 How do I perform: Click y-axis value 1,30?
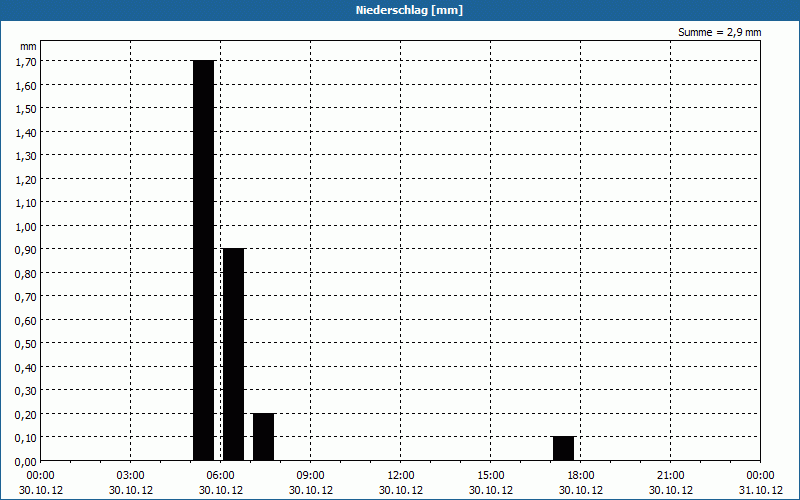26,156
